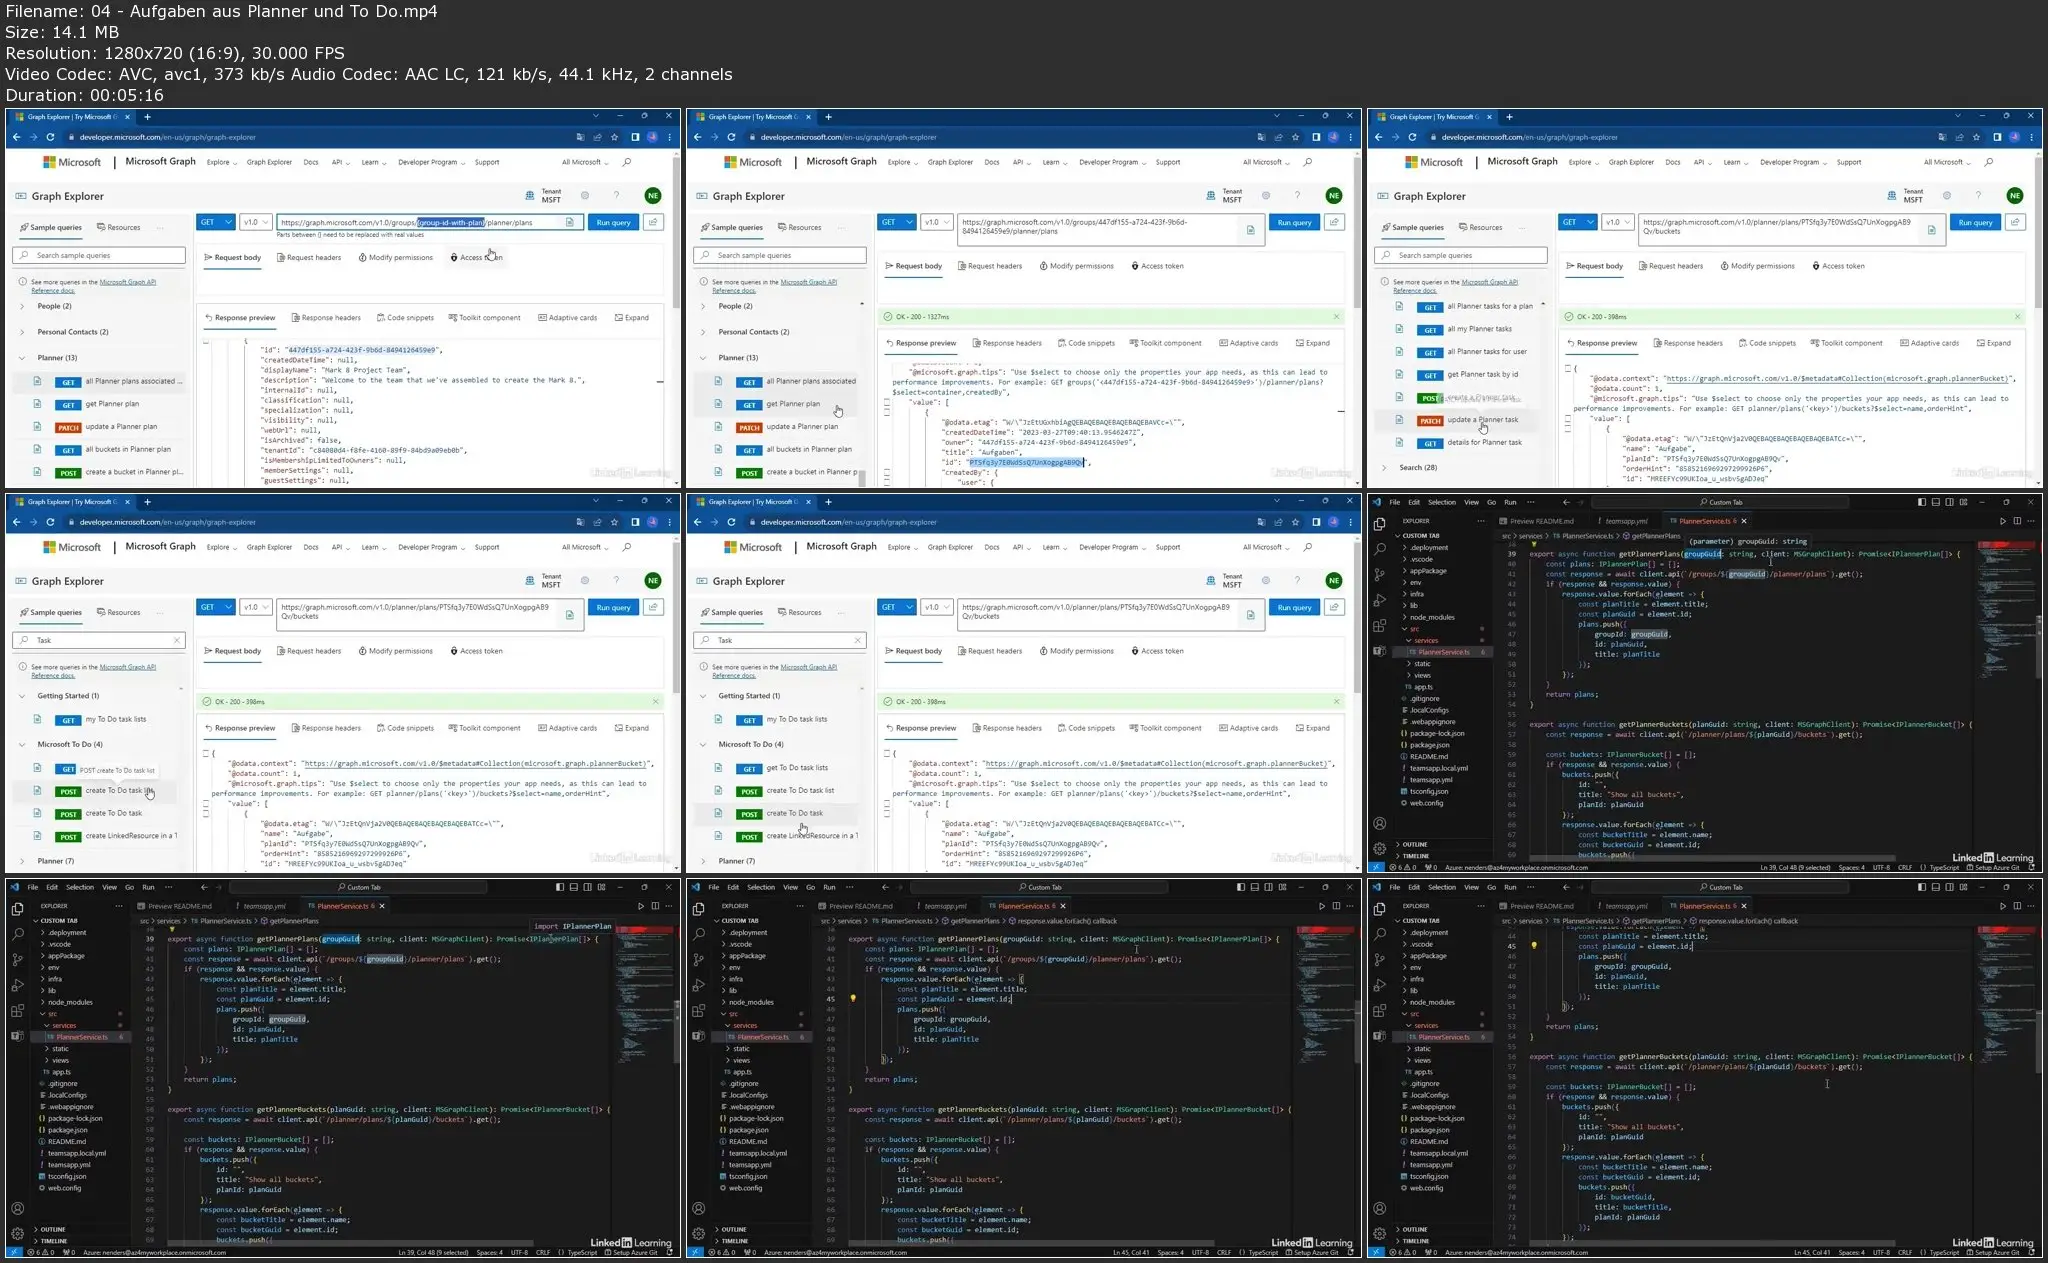Click Custom Tab command center in groupGuid tooltip frame
The height and width of the screenshot is (1263, 2048).
[x=1721, y=502]
